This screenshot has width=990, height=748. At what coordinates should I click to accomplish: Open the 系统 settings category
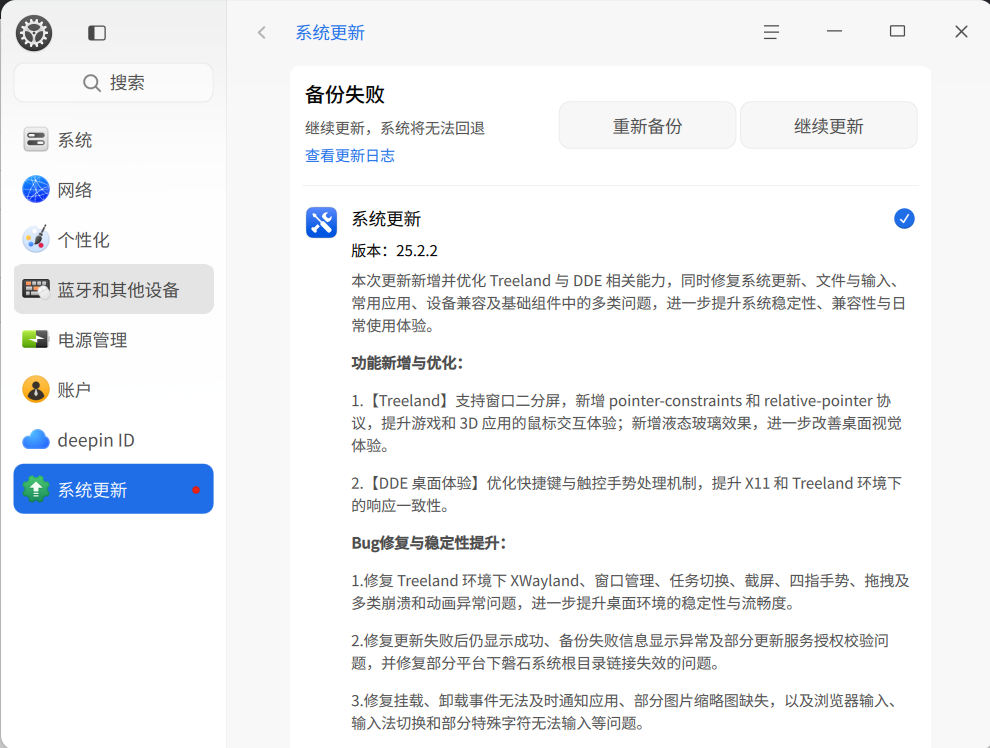coord(114,140)
